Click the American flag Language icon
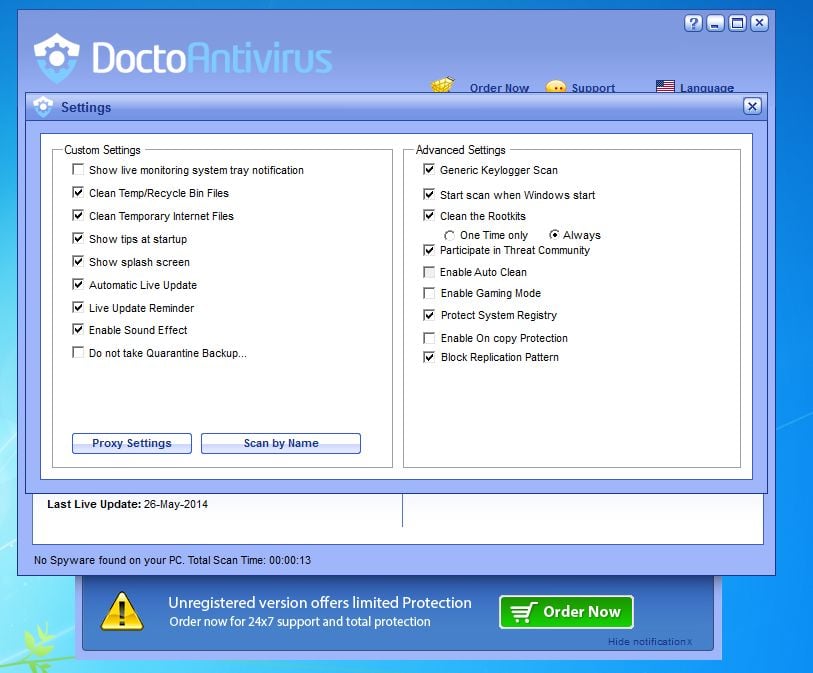The width and height of the screenshot is (813, 673). [x=665, y=86]
